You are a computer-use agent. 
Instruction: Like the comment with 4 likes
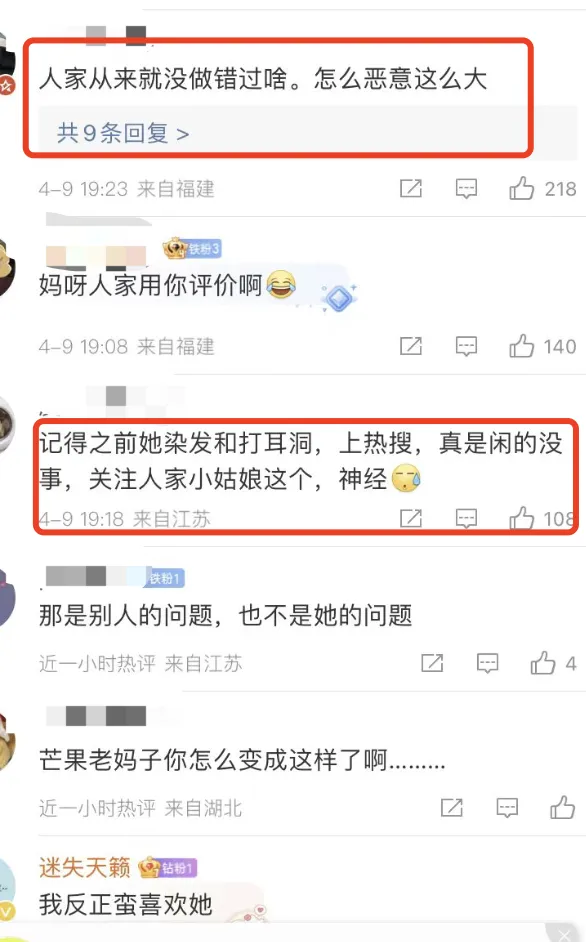coord(543,663)
